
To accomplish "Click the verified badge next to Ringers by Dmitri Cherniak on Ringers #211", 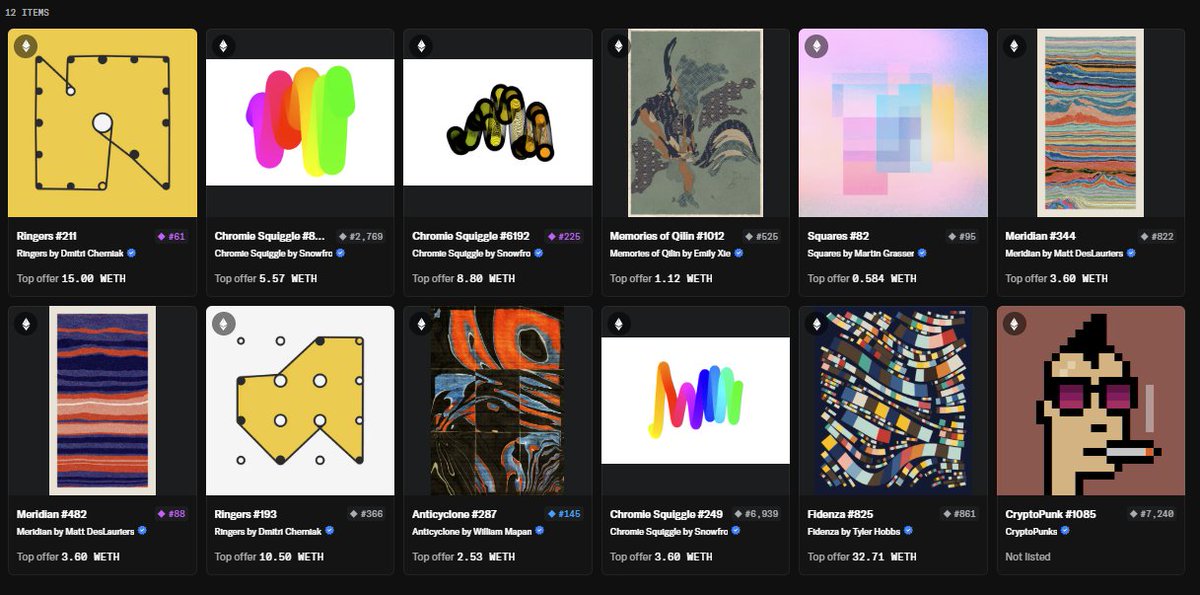I will click(x=132, y=254).
